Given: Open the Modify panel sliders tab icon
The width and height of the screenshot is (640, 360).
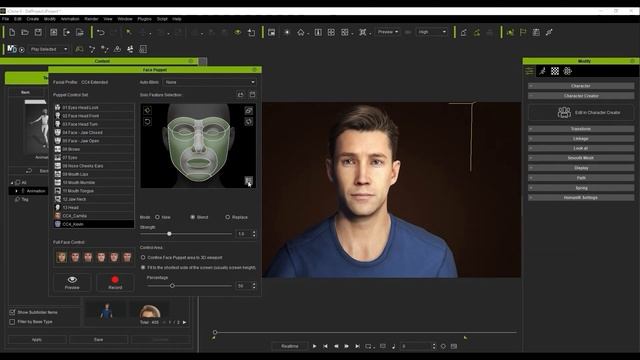Looking at the screenshot, I should tap(529, 71).
